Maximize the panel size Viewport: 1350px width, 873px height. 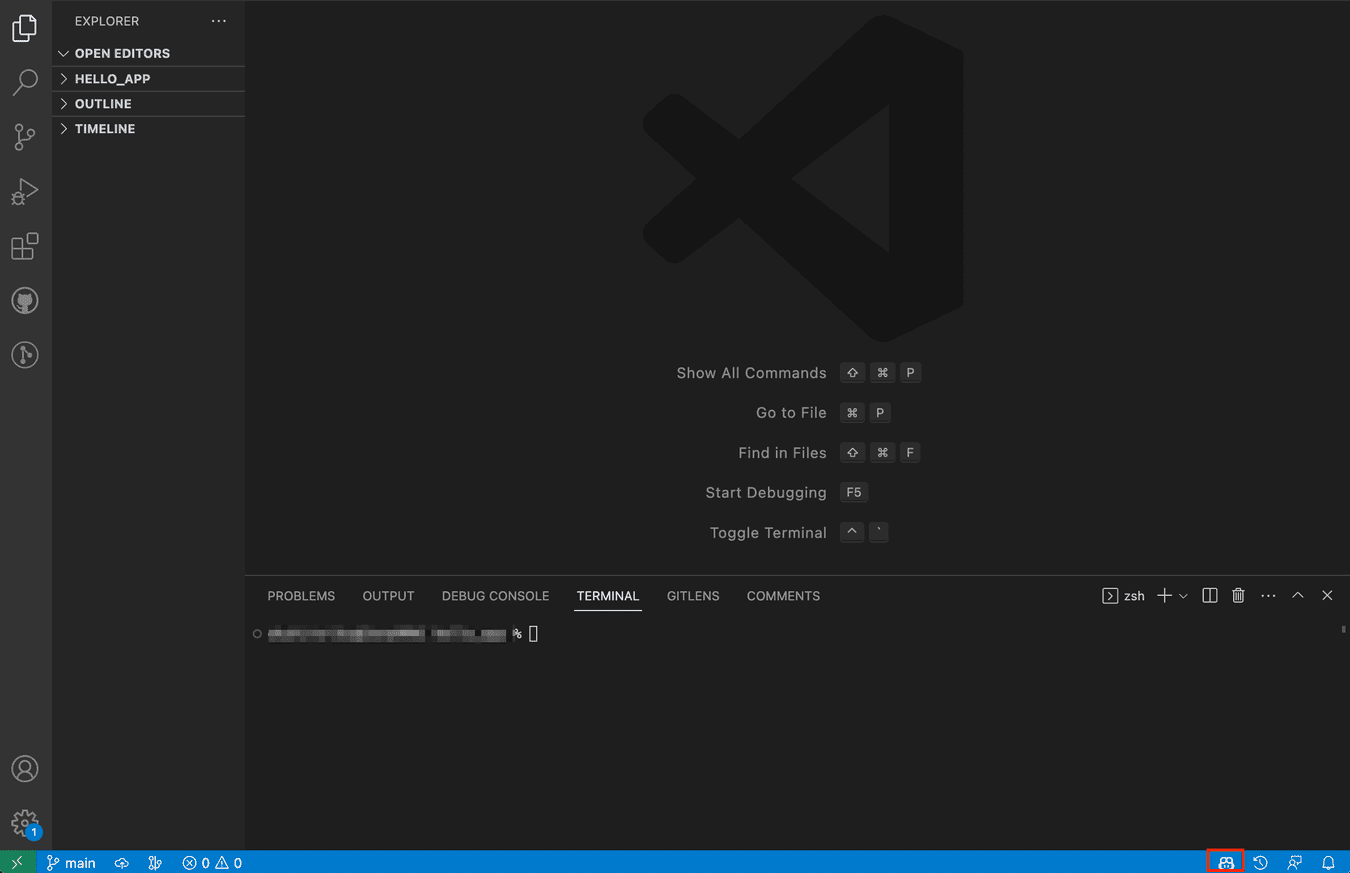pyautogui.click(x=1298, y=596)
